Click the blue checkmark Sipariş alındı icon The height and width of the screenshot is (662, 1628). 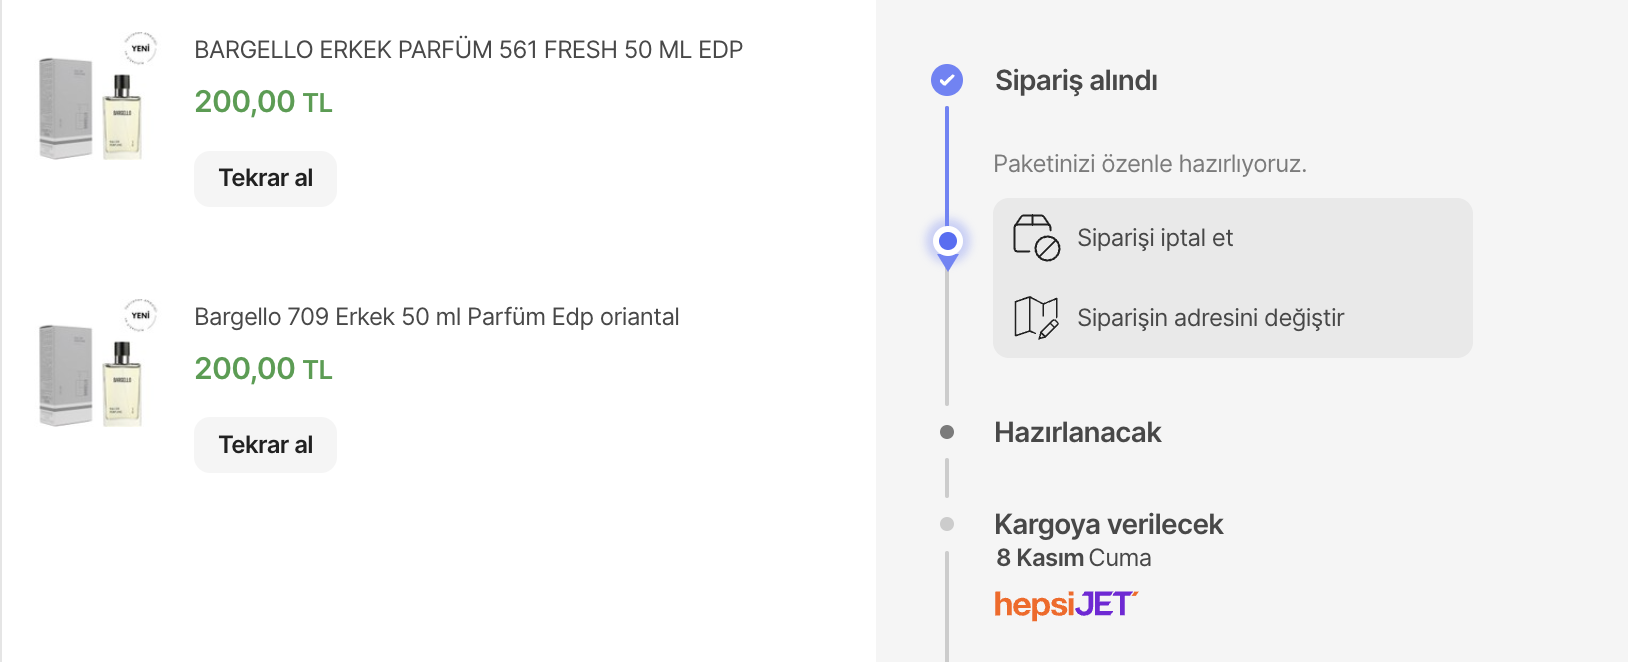coord(947,80)
